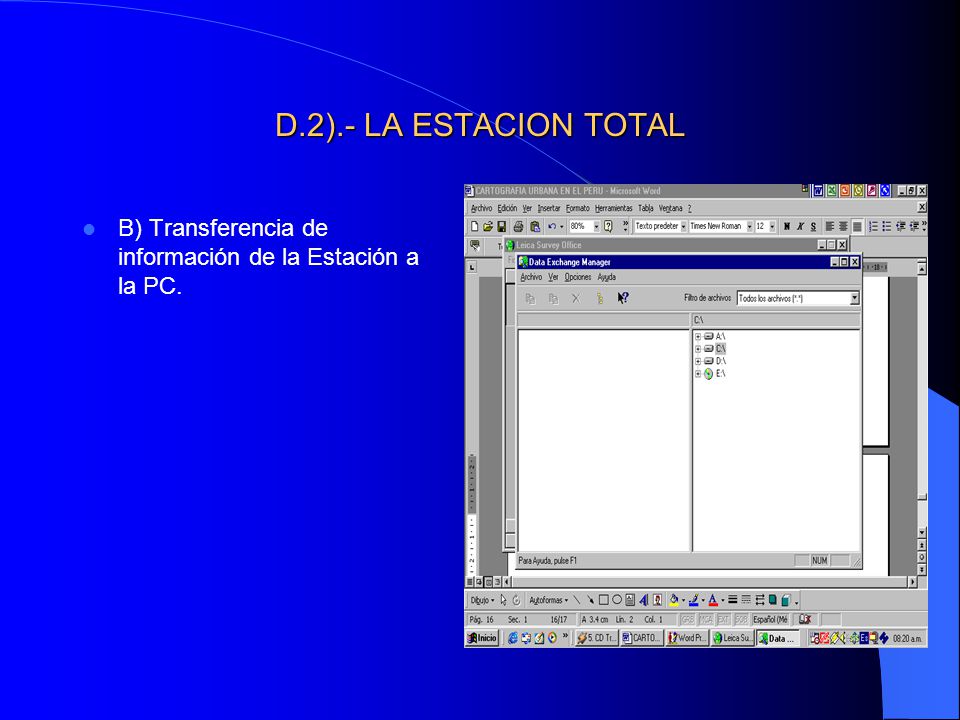The height and width of the screenshot is (720, 960).
Task: Open the Line Style icon in Drawing toolbar
Action: point(733,600)
